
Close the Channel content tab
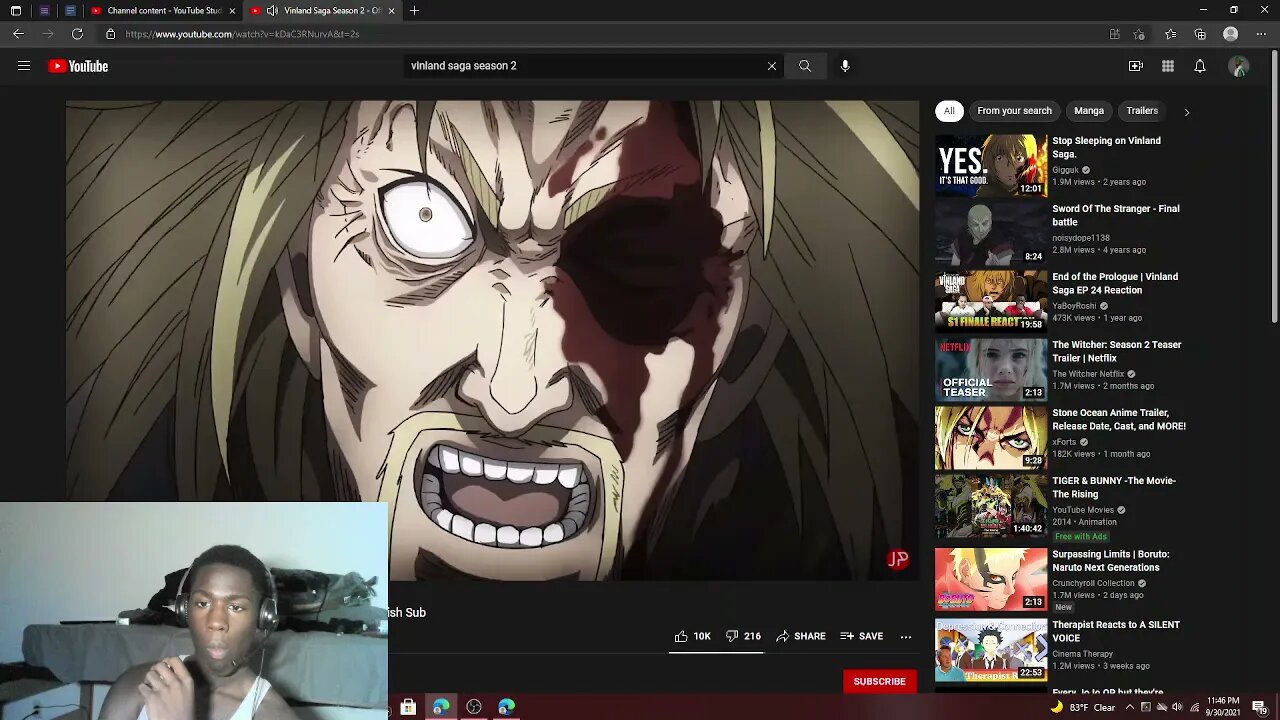[232, 11]
